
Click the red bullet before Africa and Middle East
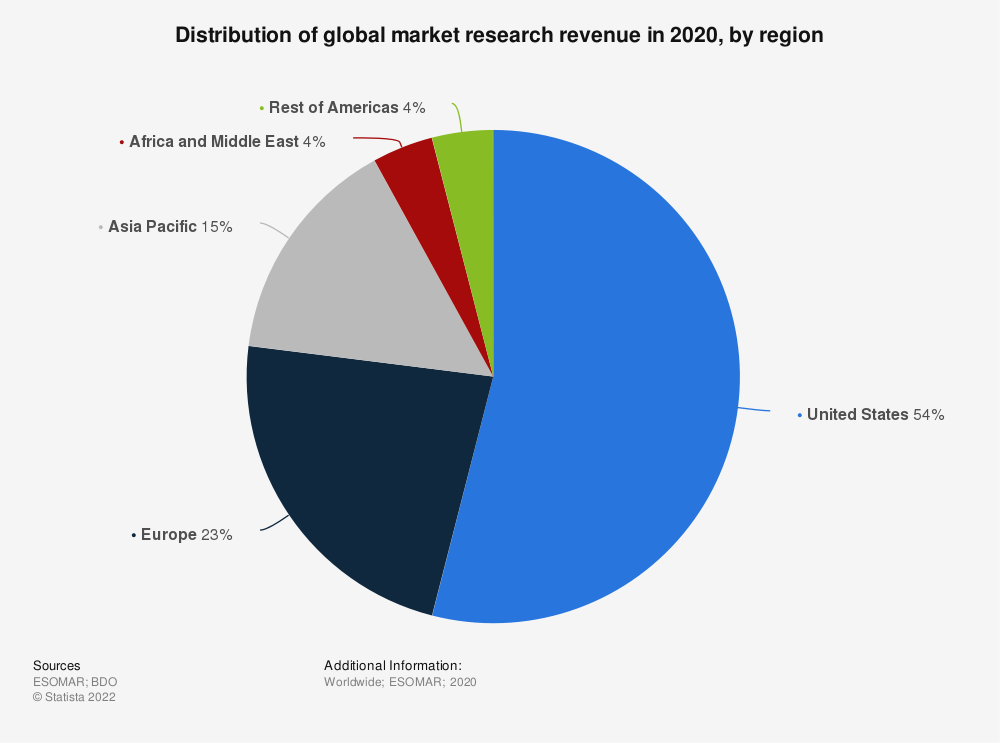tap(122, 143)
